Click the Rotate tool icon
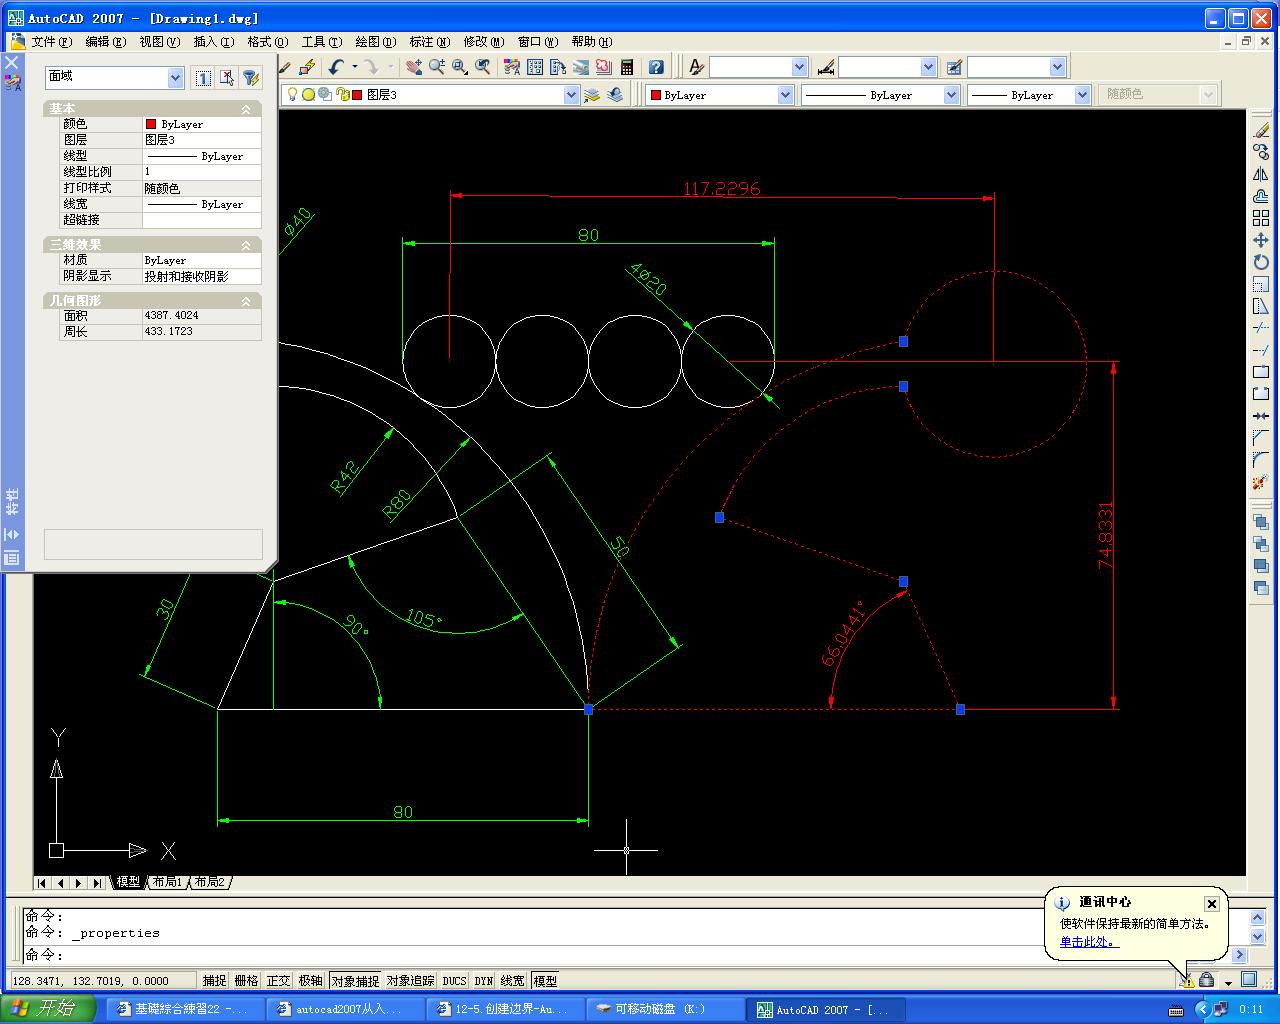Image resolution: width=1280 pixels, height=1024 pixels. (x=1260, y=262)
